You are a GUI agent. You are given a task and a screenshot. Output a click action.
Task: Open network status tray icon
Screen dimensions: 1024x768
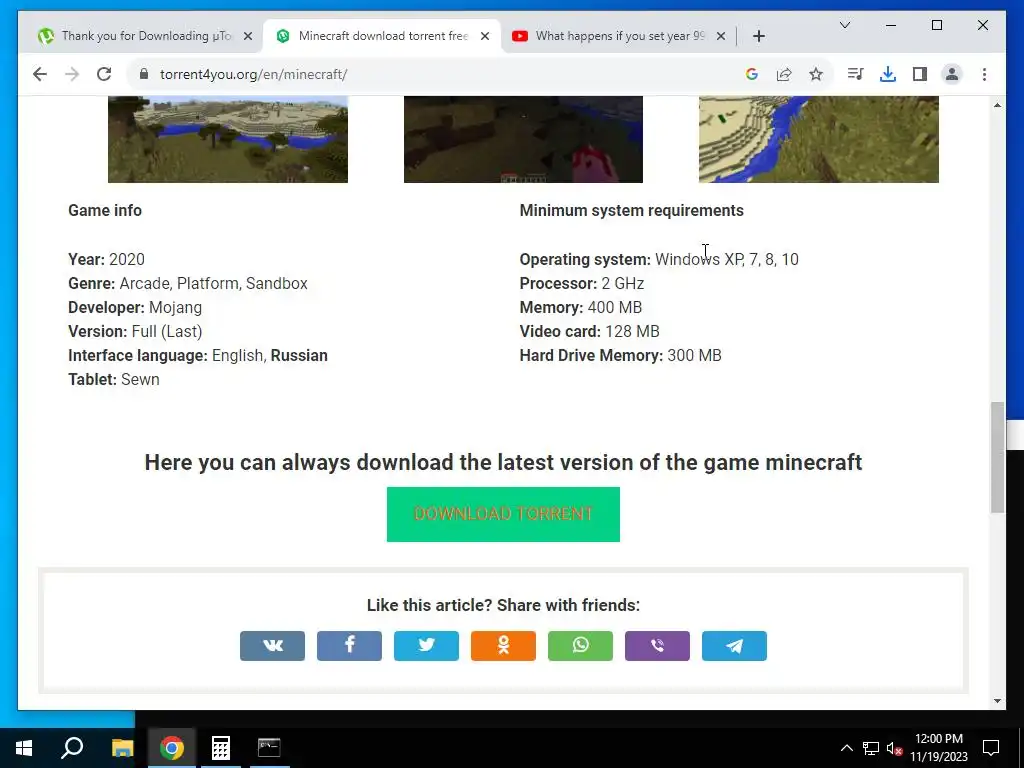[x=871, y=748]
